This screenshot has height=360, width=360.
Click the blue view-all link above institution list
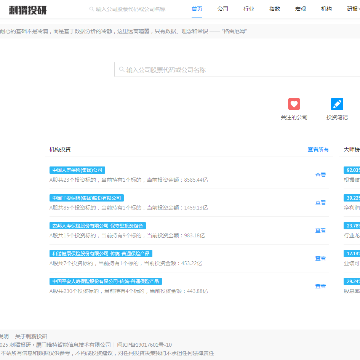(x=318, y=150)
